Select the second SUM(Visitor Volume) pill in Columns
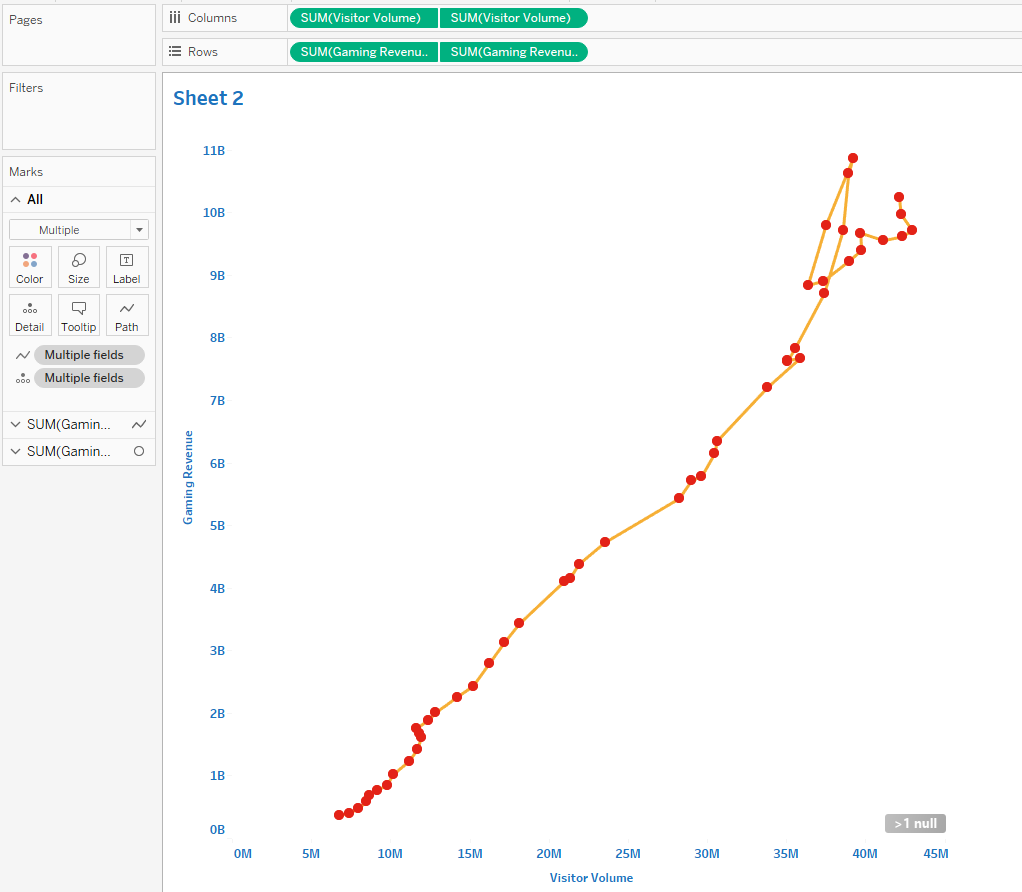Viewport: 1022px width, 892px height. coord(512,18)
